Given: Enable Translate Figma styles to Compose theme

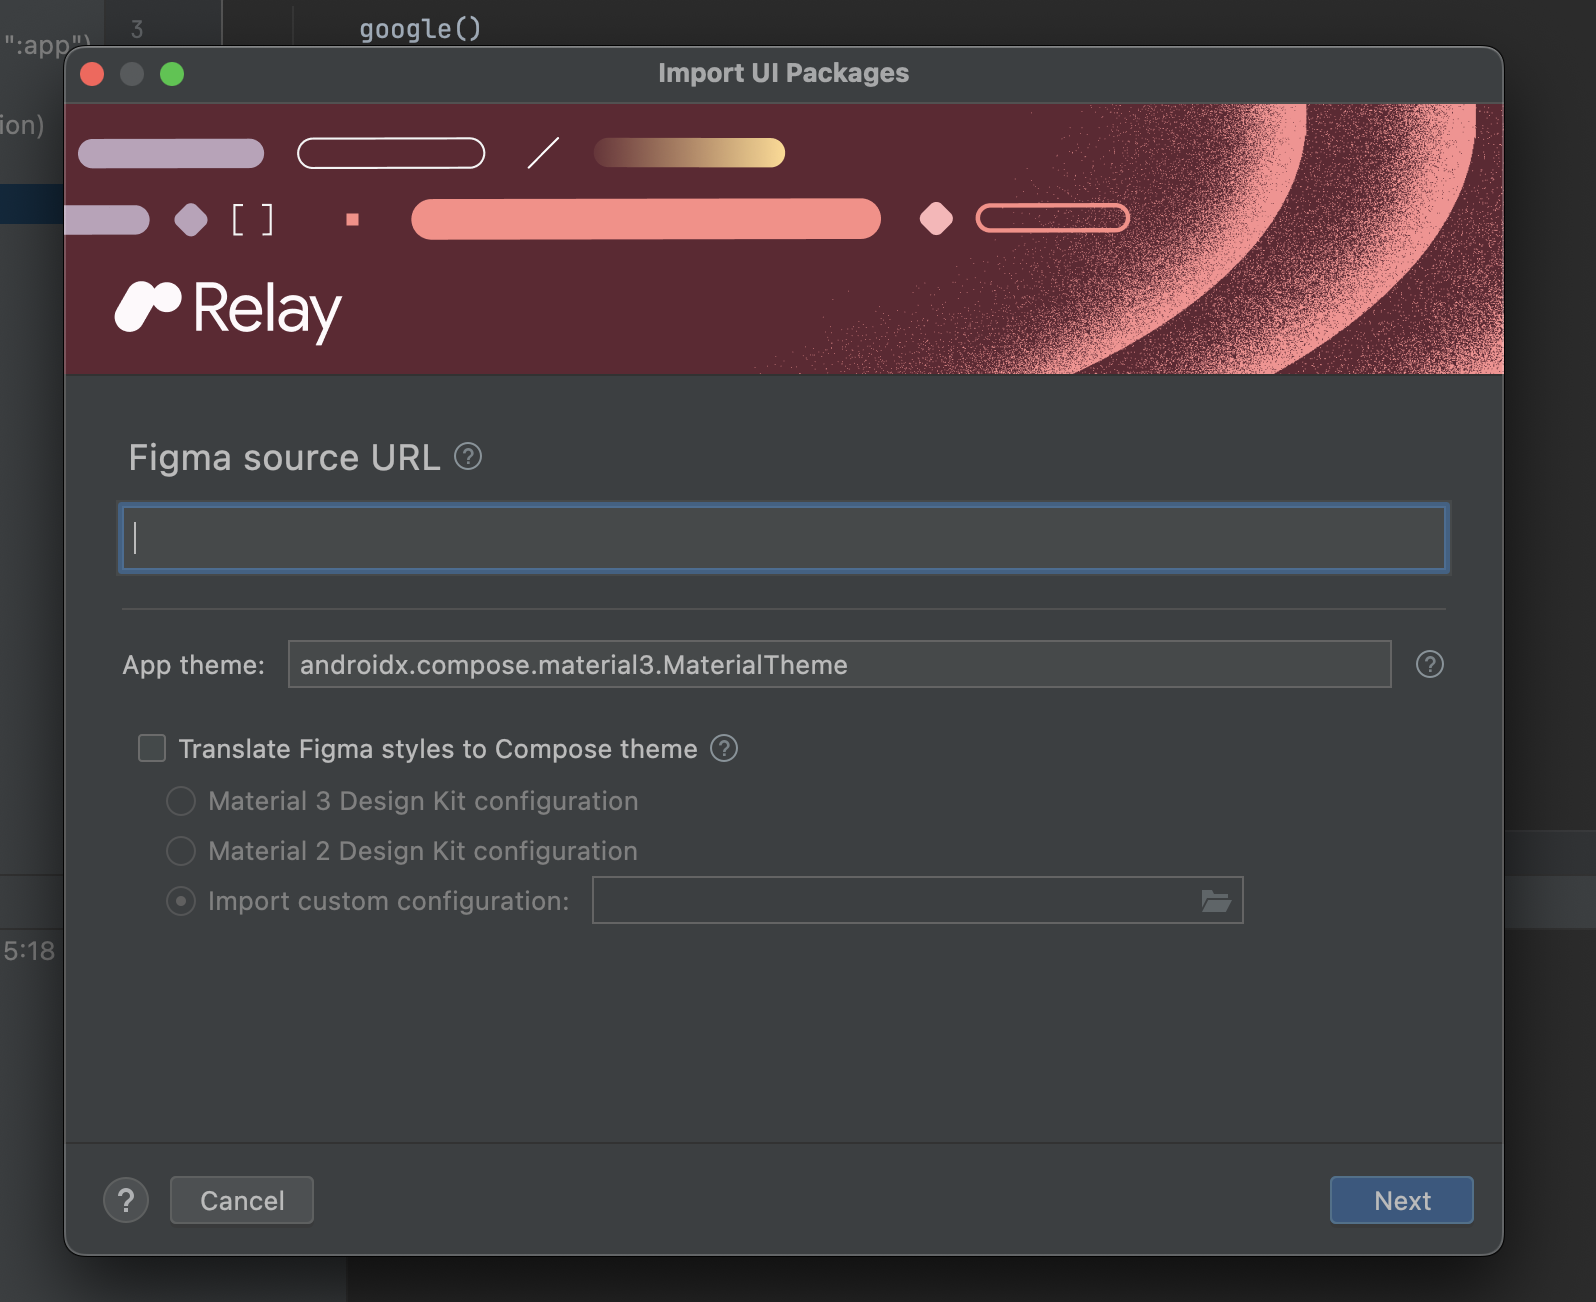Looking at the screenshot, I should (152, 748).
